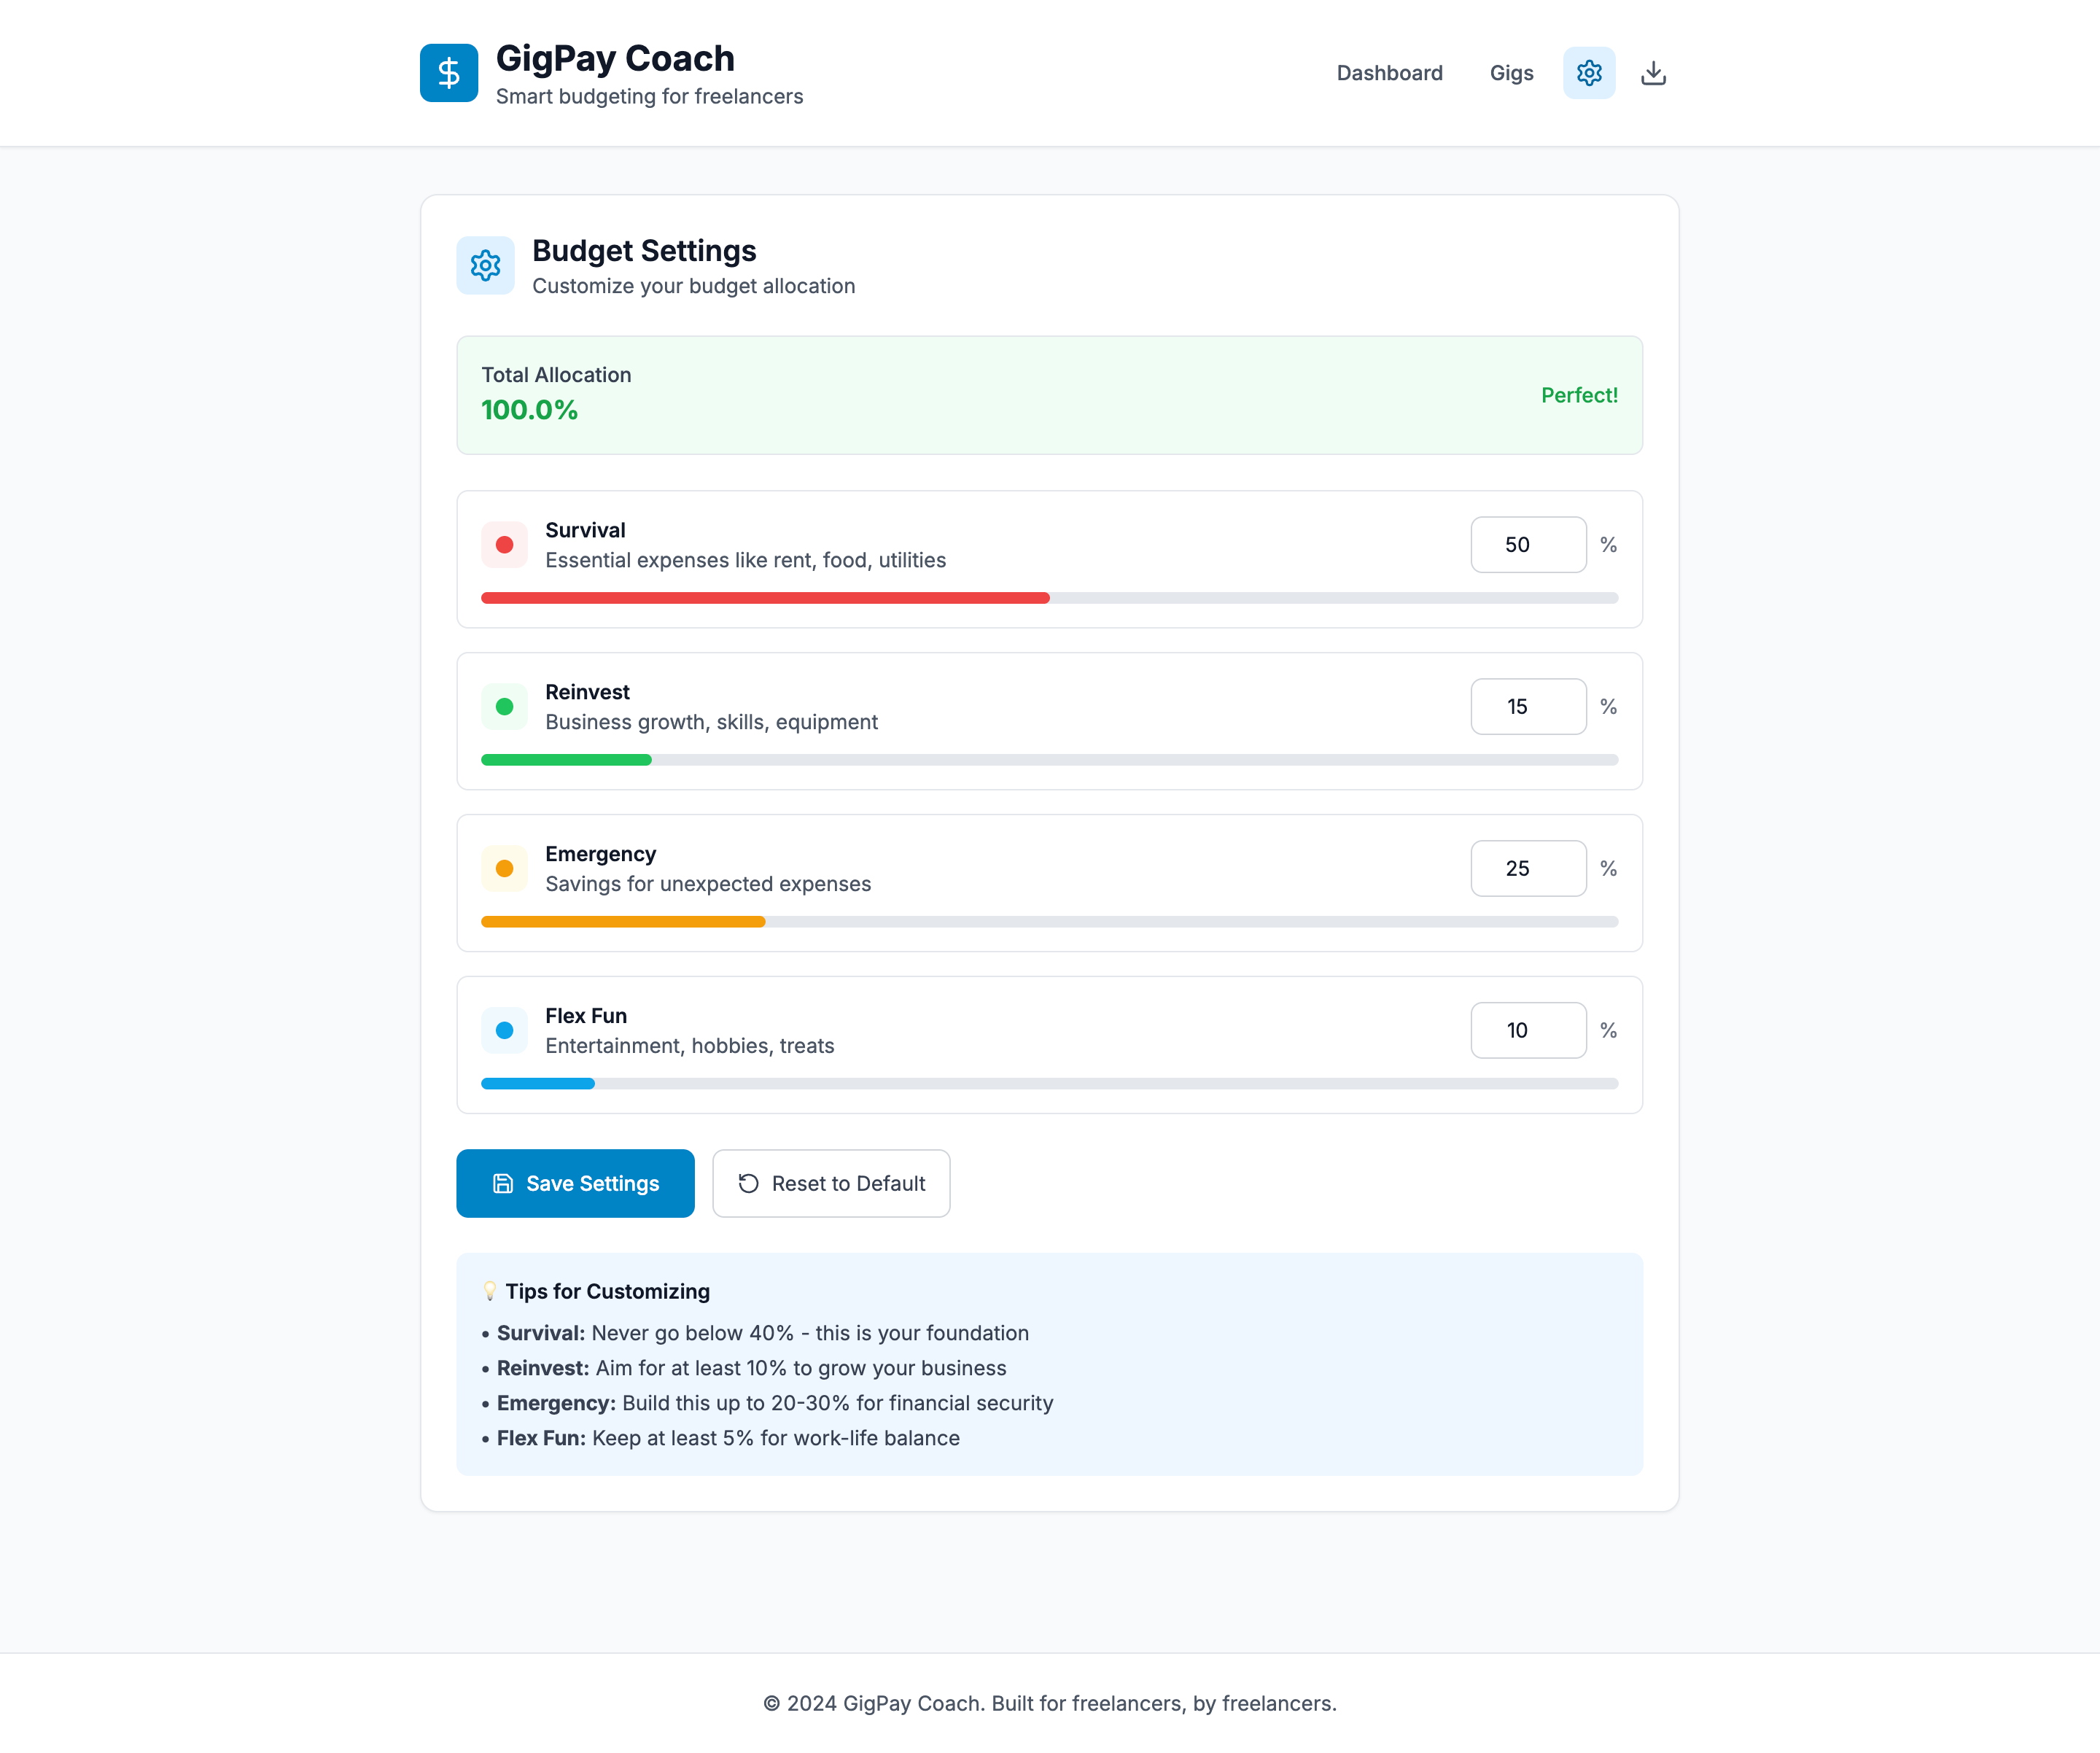
Task: Select the Survival percentage input field
Action: pyautogui.click(x=1528, y=544)
